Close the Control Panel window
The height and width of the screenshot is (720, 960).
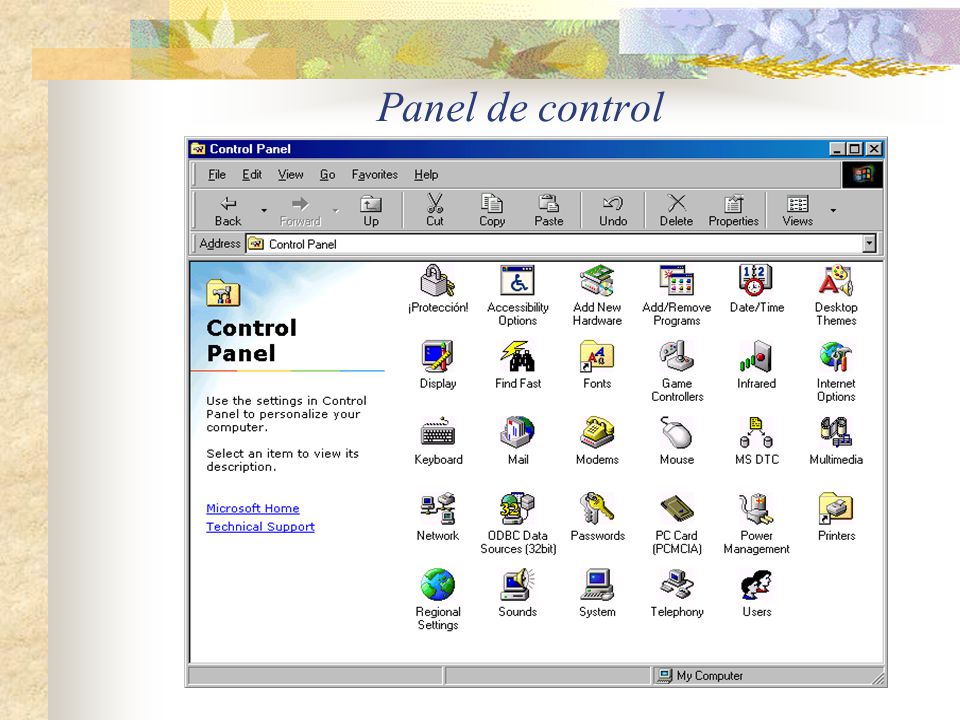874,149
